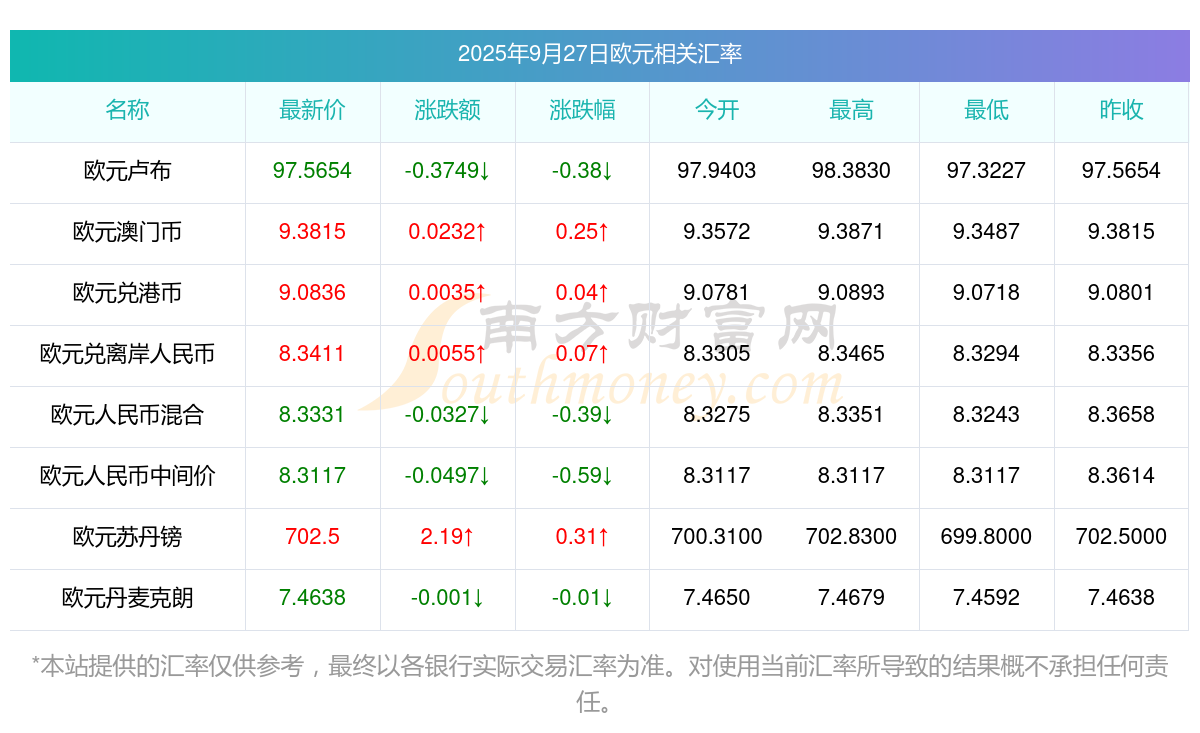Image resolution: width=1200 pixels, height=733 pixels.
Task: Click the 最新价 column header
Action: (x=312, y=111)
